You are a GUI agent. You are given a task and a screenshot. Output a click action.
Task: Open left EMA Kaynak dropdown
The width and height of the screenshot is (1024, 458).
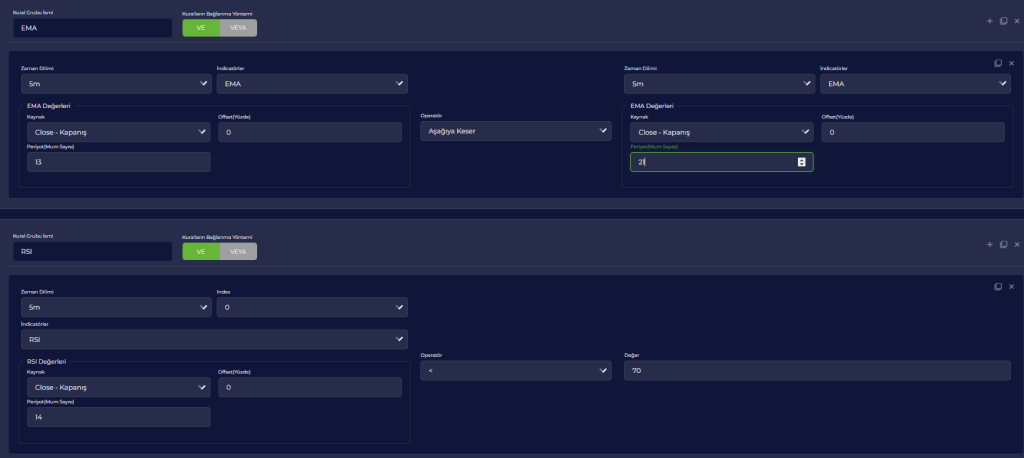(118, 132)
